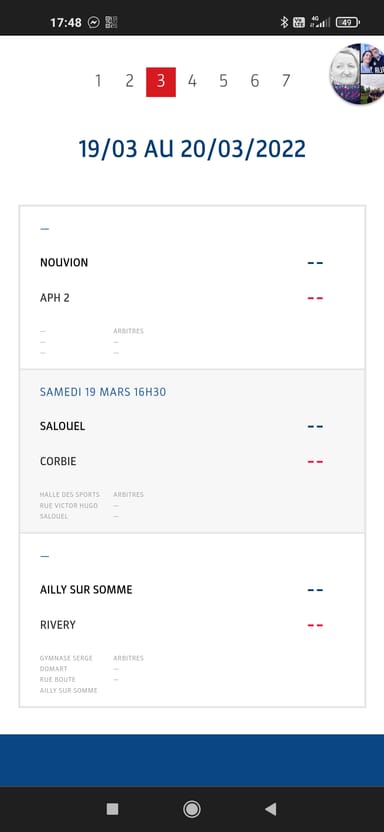
Task: Go to matchday page 1
Action: 98,81
